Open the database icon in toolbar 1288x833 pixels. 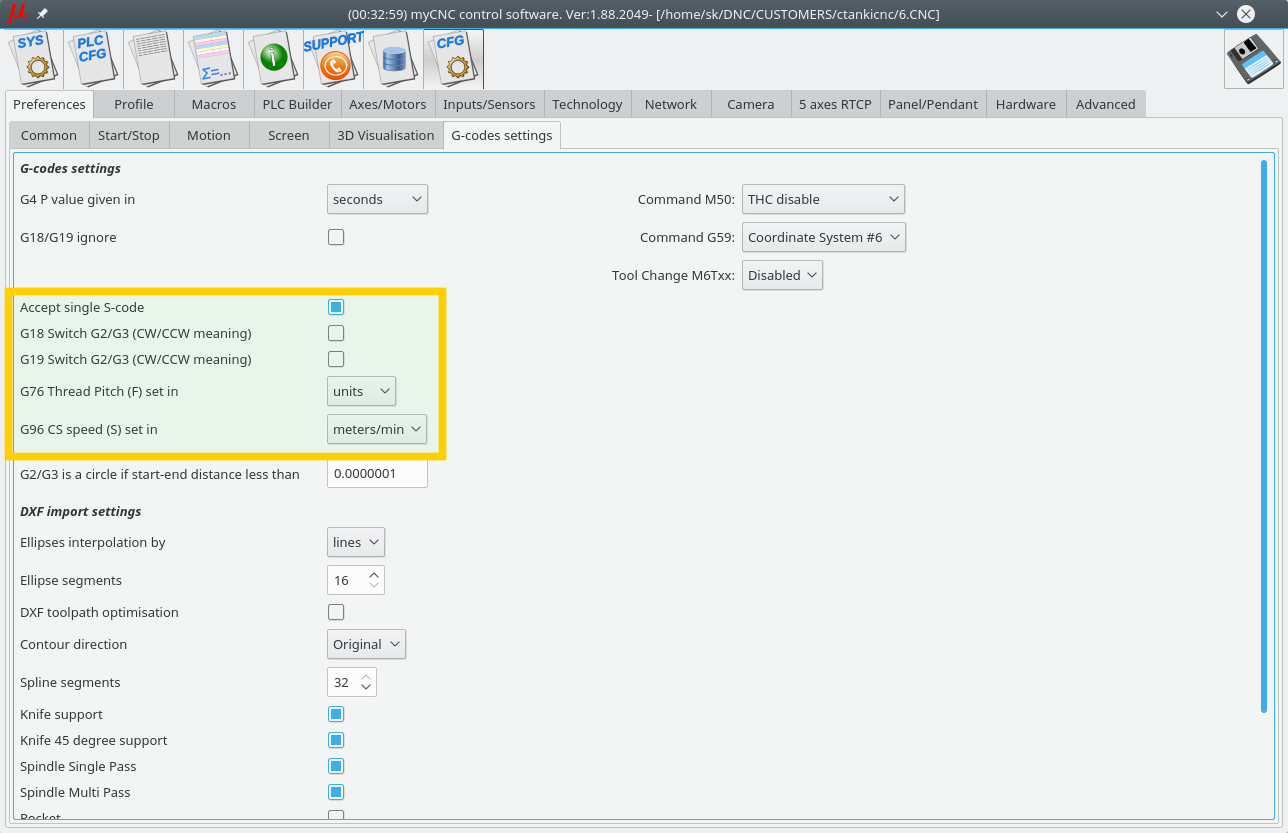pos(393,58)
